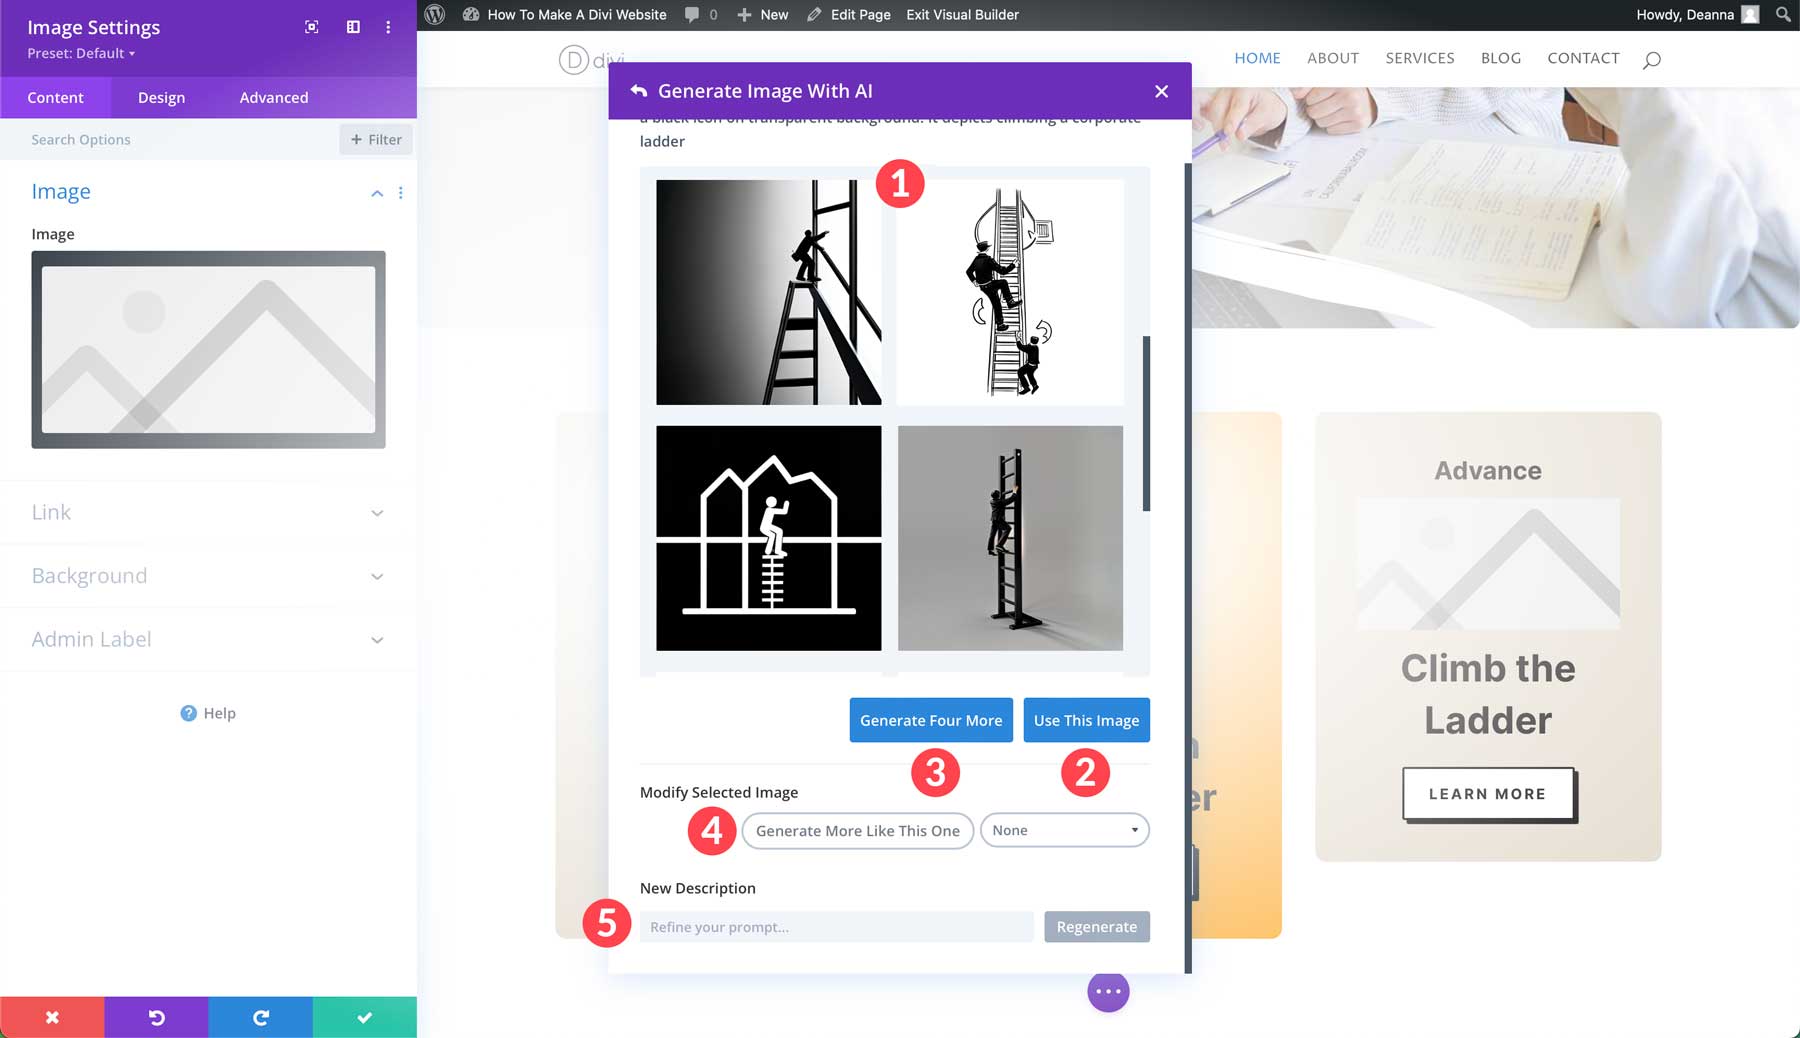Screen dimensions: 1800x1038
Task: Click the WordPress logo in the admin bar
Action: click(433, 14)
